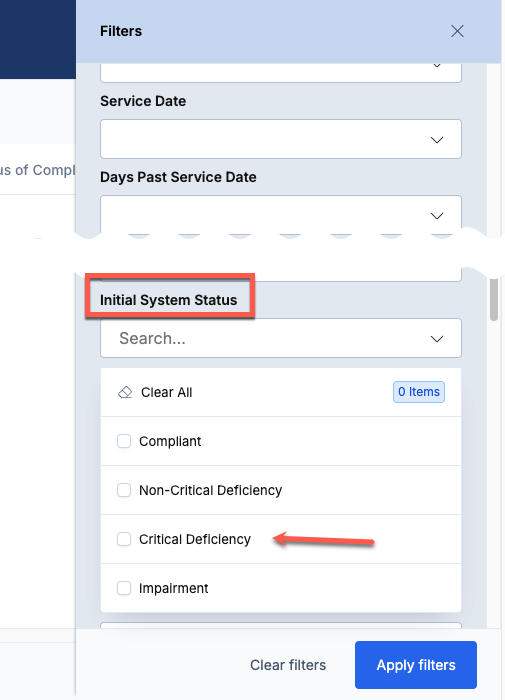Check the Critical Deficiency option

click(124, 539)
